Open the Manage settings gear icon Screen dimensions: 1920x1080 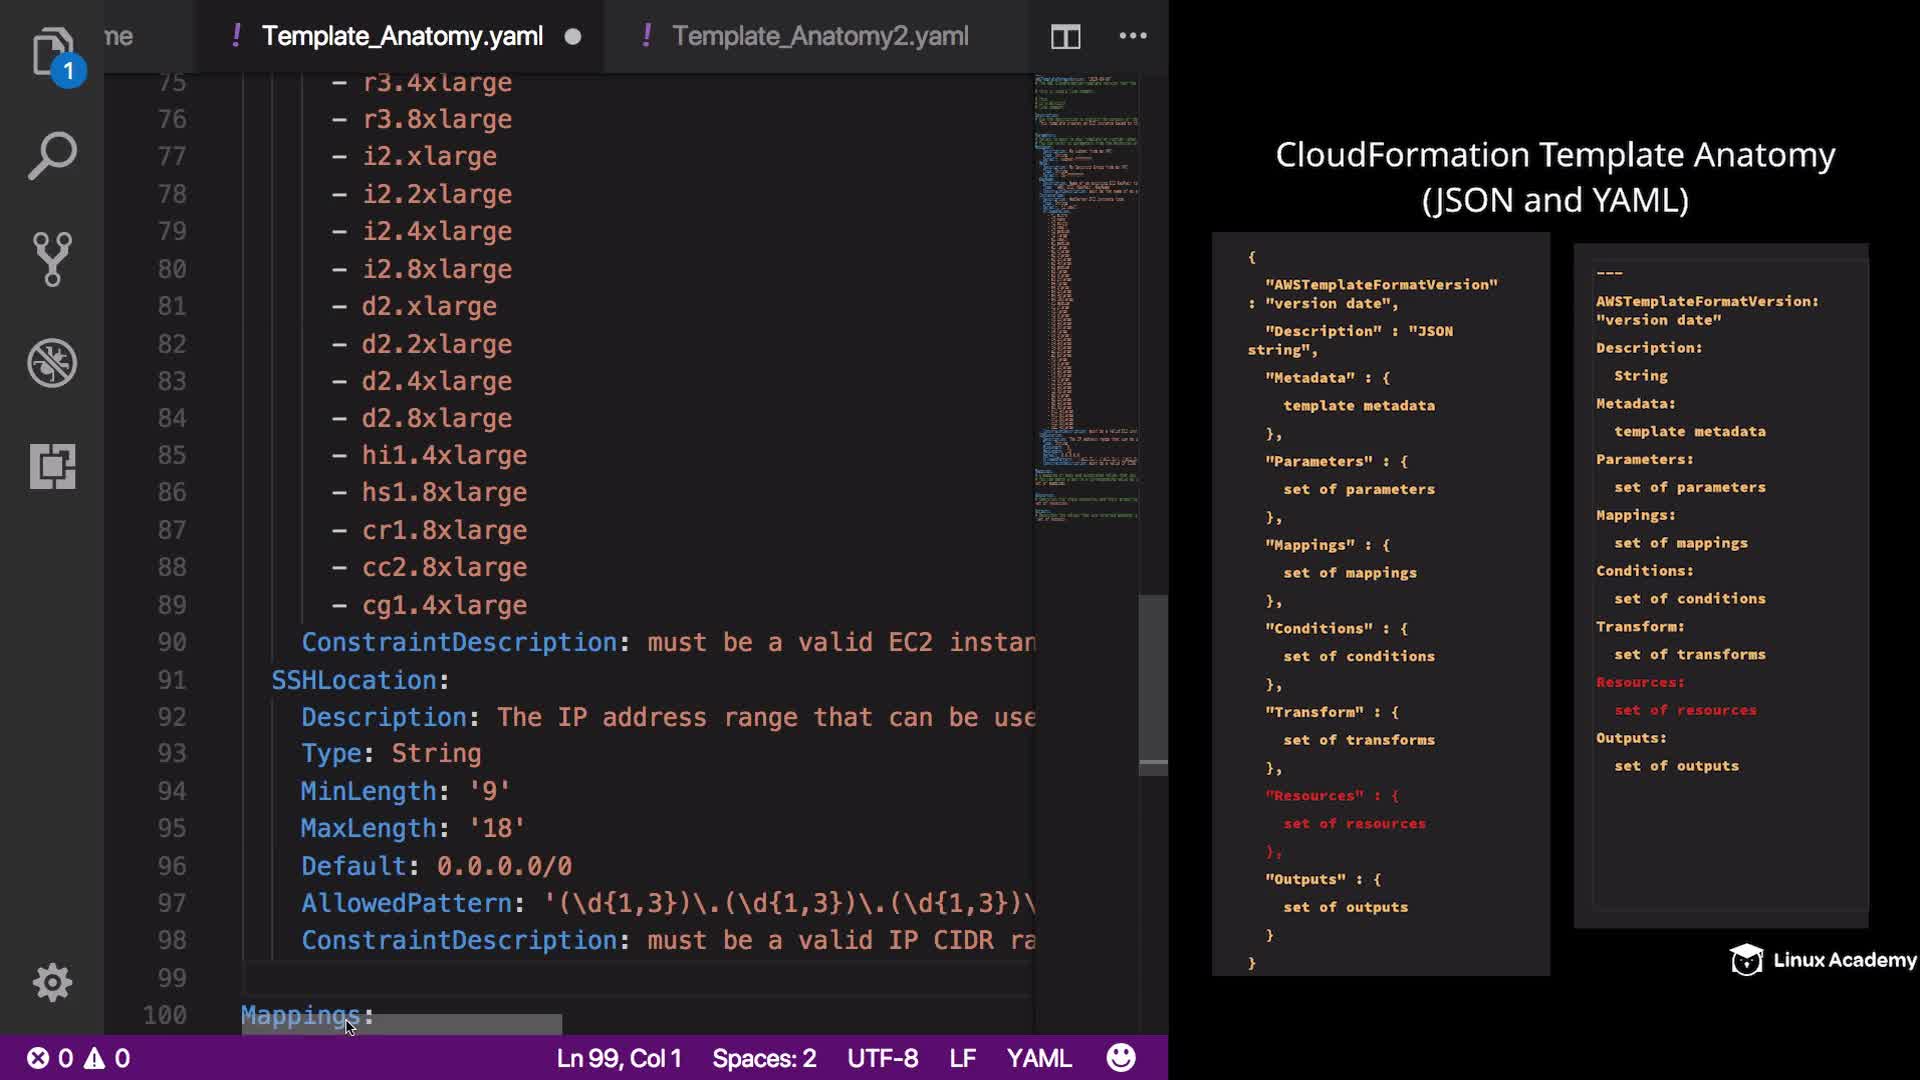52,982
